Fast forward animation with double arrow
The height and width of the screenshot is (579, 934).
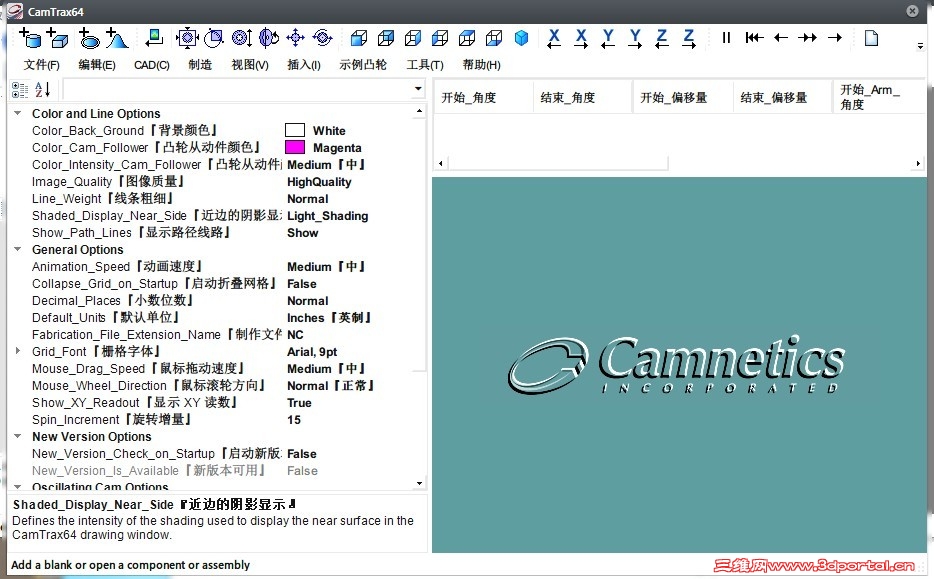click(808, 38)
